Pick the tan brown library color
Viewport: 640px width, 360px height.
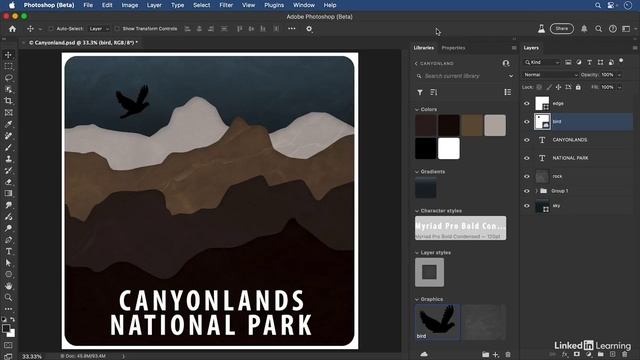coord(472,125)
